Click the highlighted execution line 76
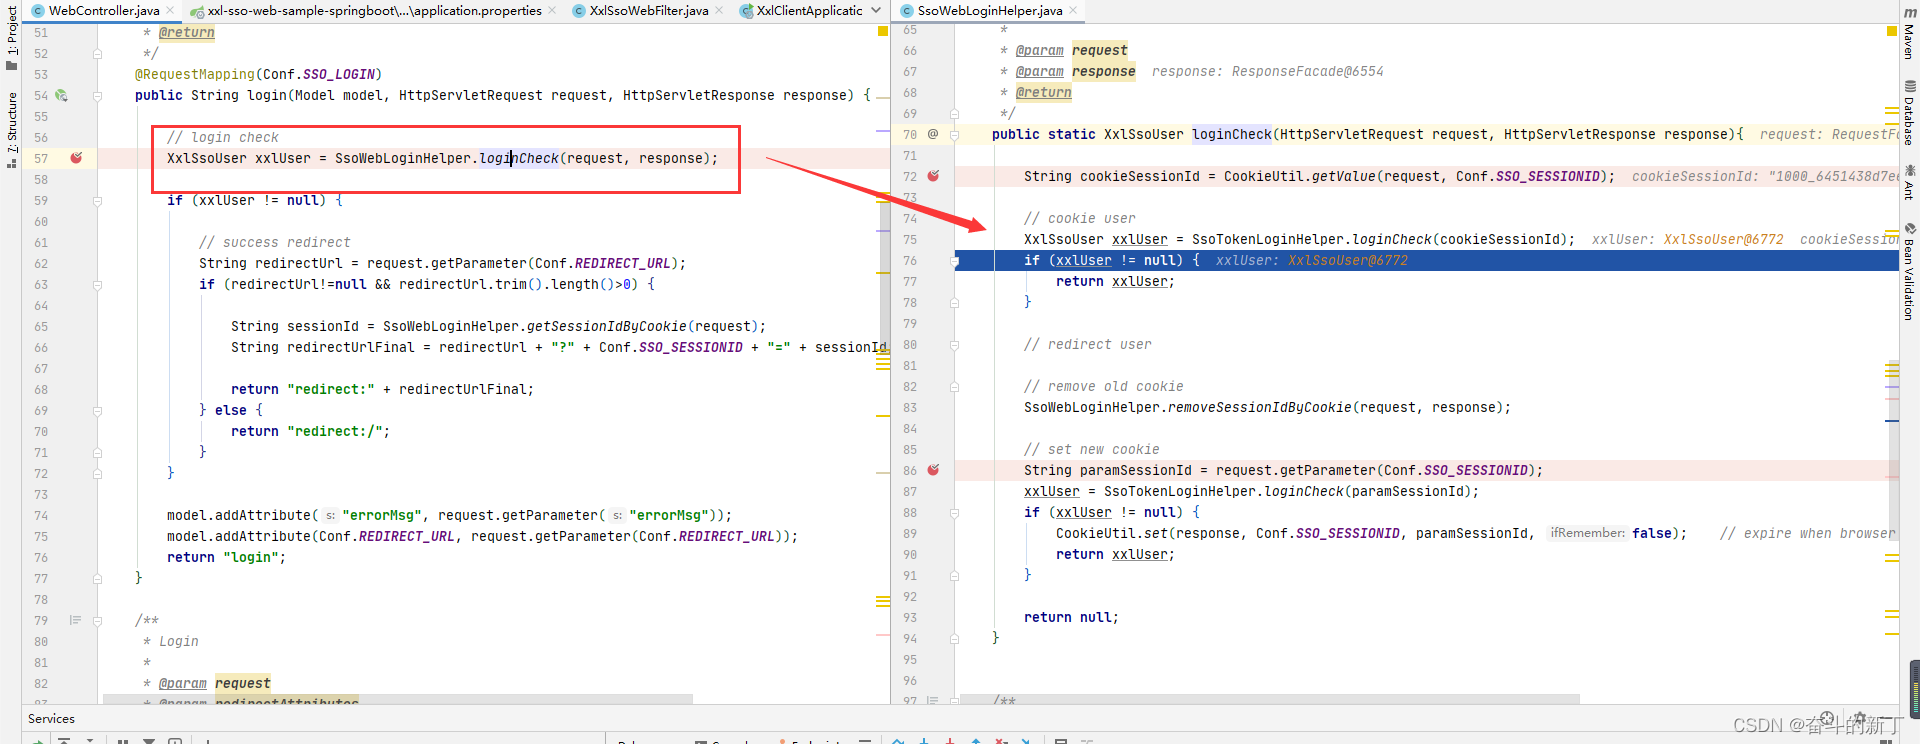Screen dimensions: 1920x744 pos(1426,260)
